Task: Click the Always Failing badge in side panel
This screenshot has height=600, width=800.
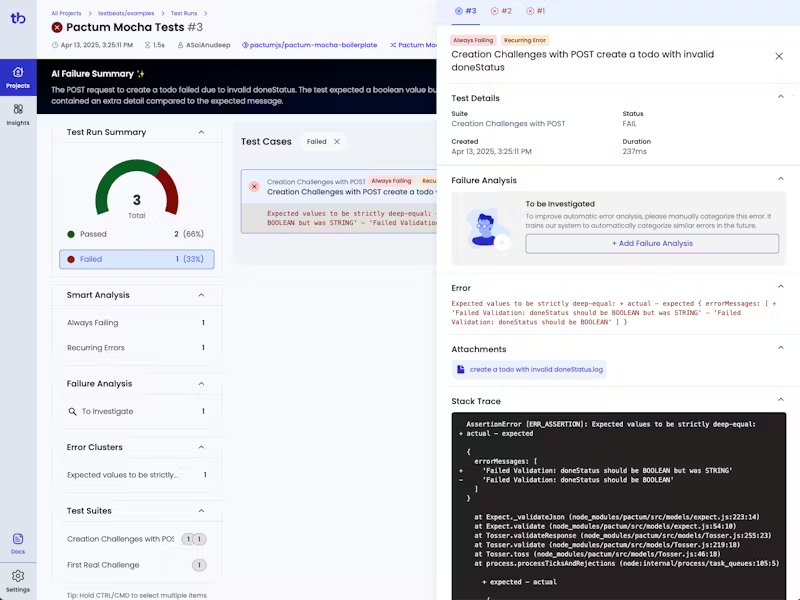Action: click(x=473, y=40)
